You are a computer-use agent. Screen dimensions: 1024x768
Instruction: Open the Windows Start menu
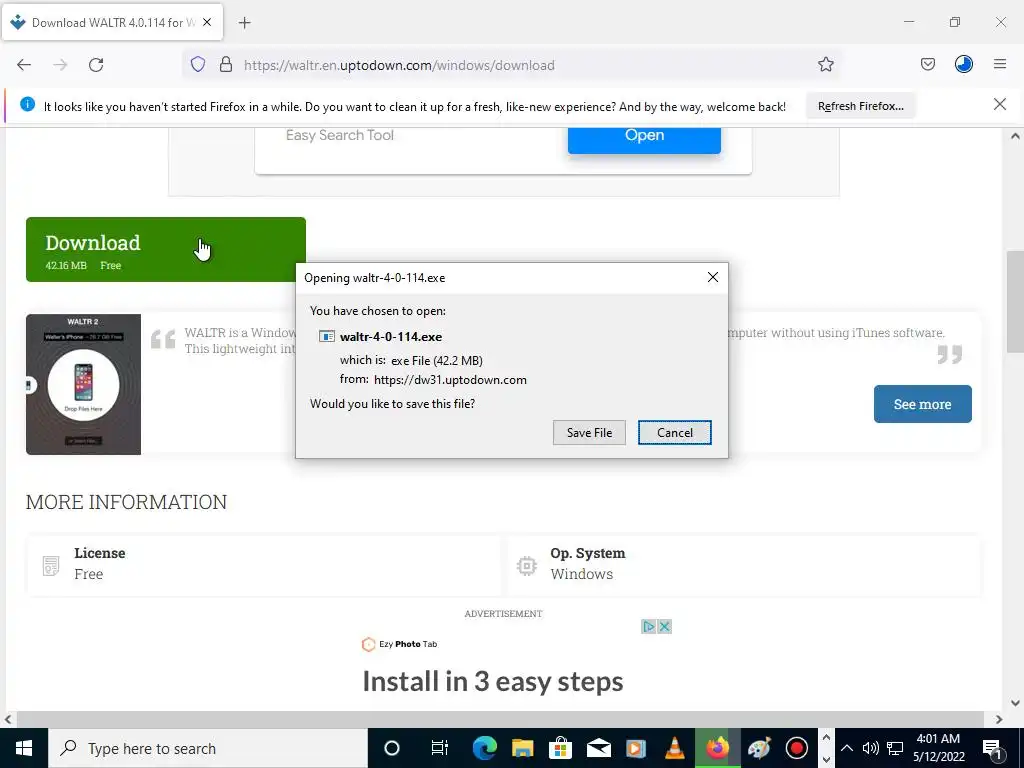(24, 748)
